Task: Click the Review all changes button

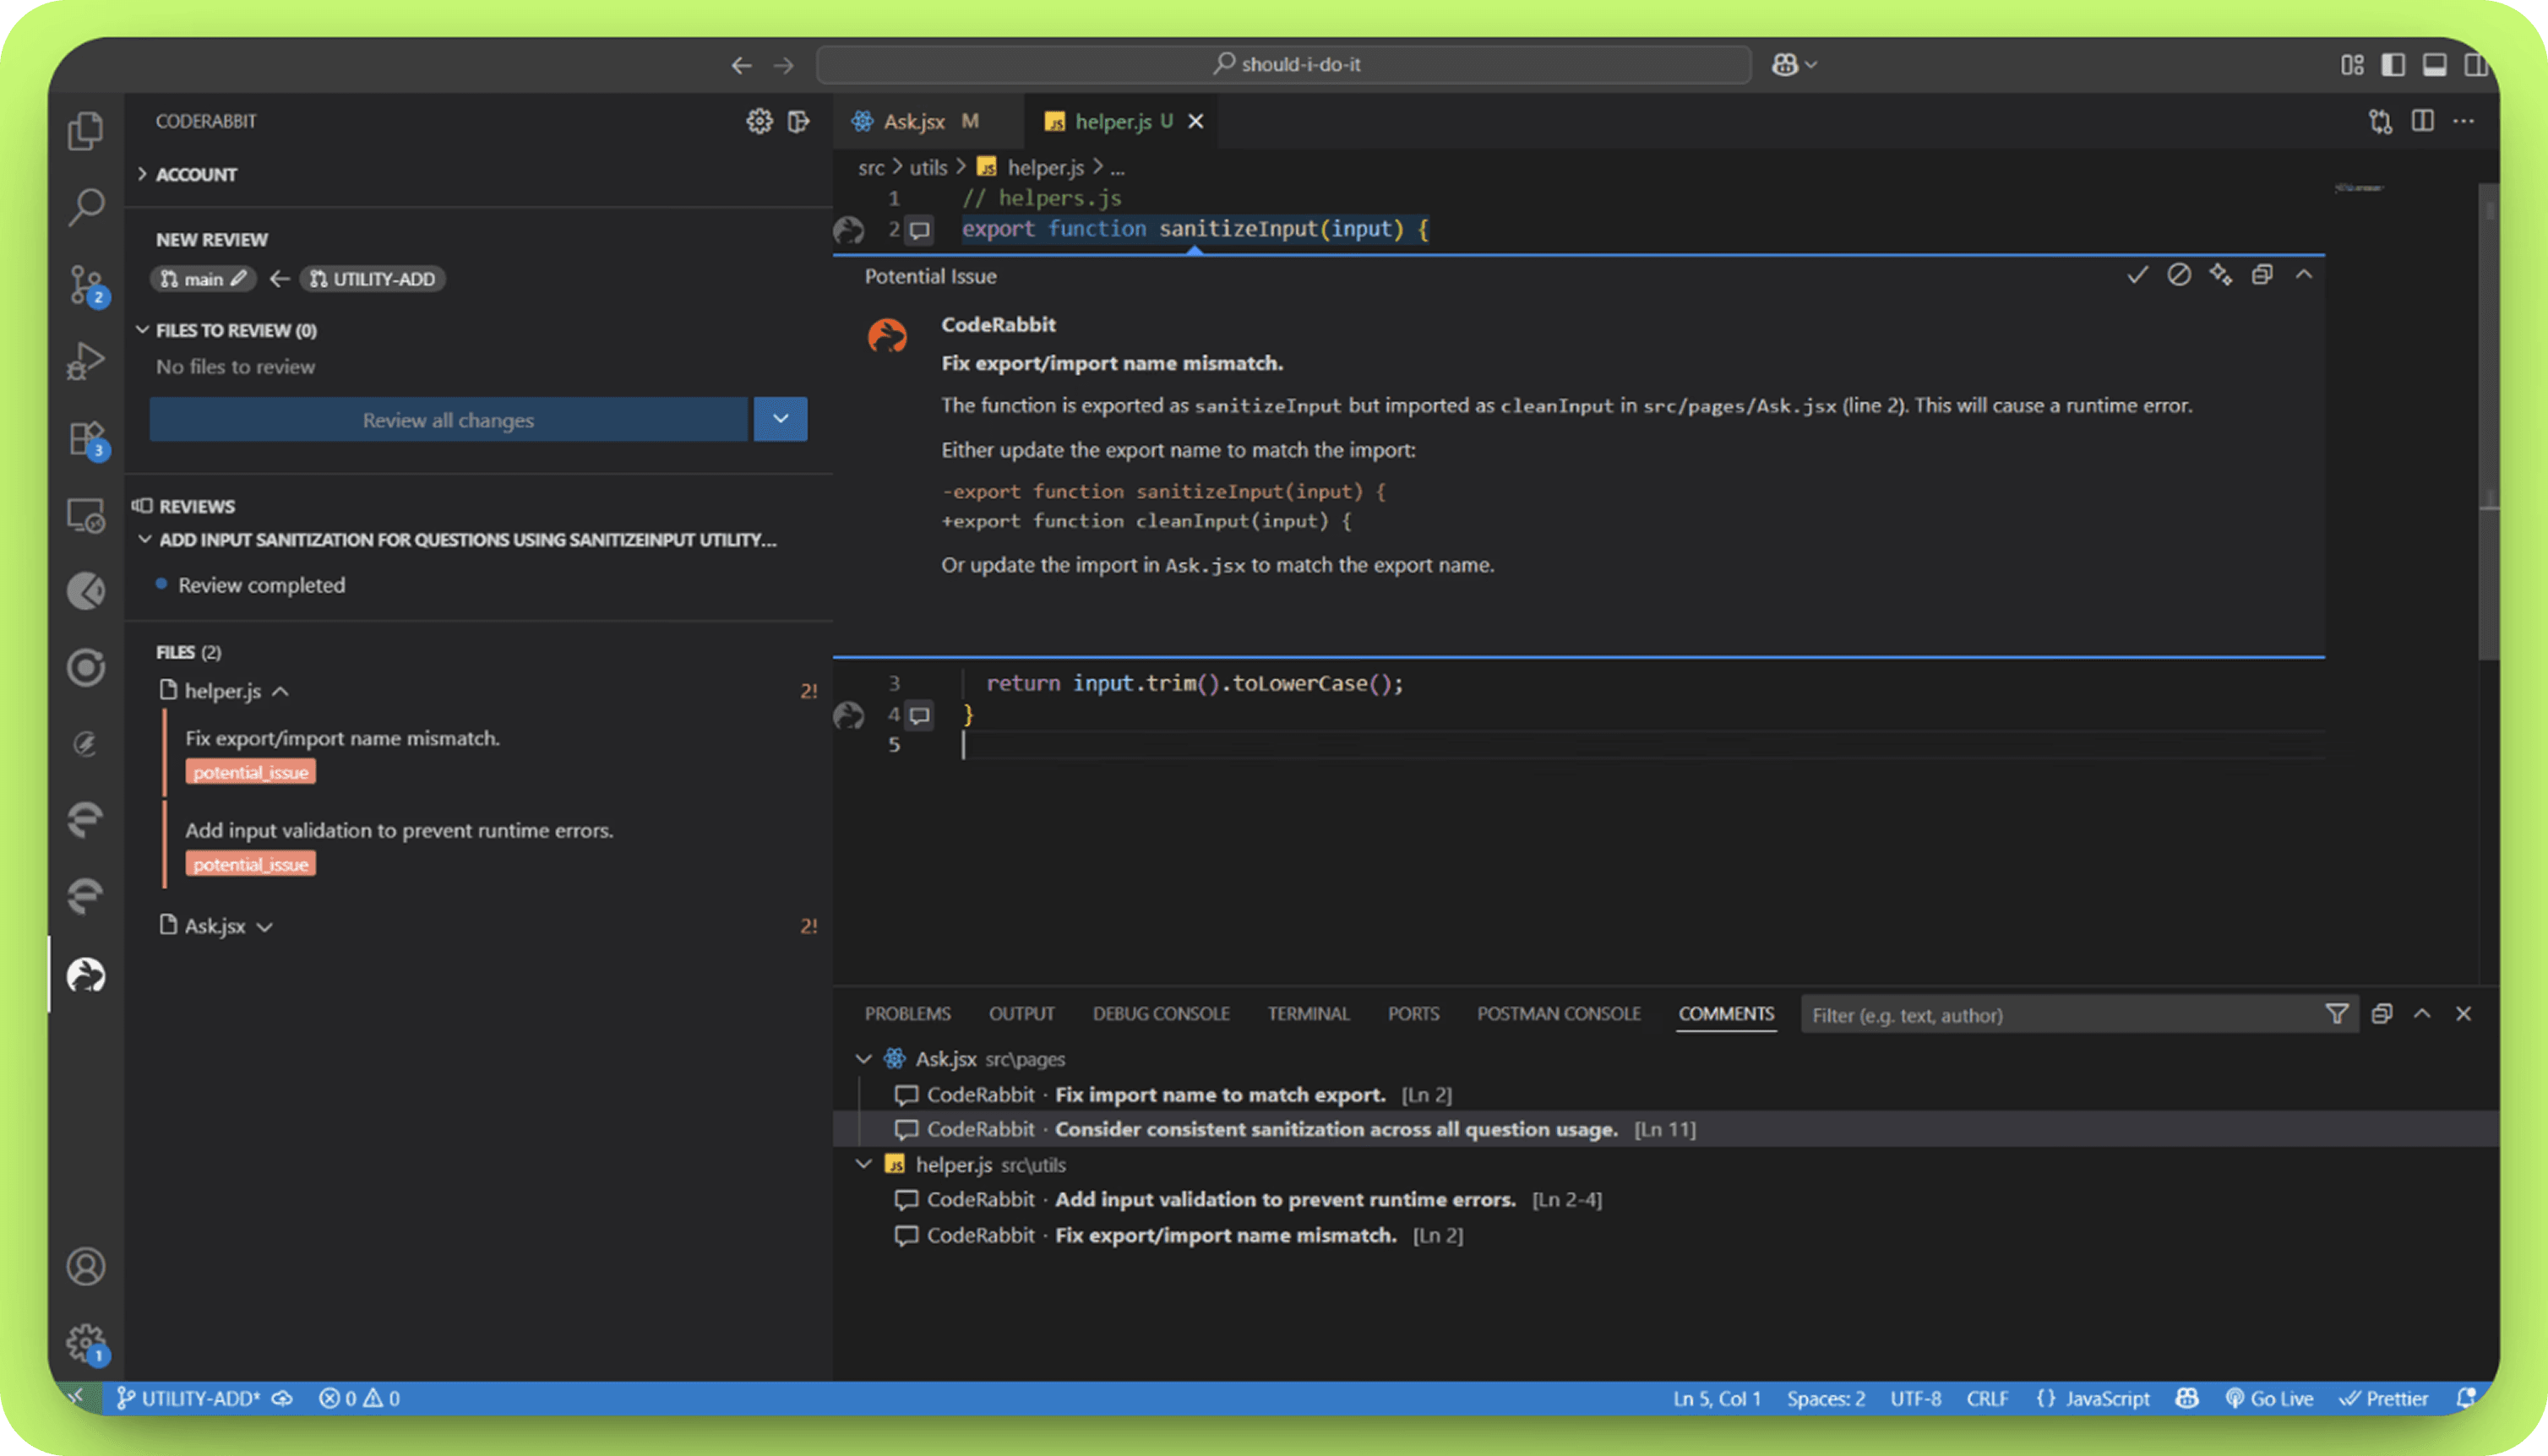Action: [x=448, y=419]
